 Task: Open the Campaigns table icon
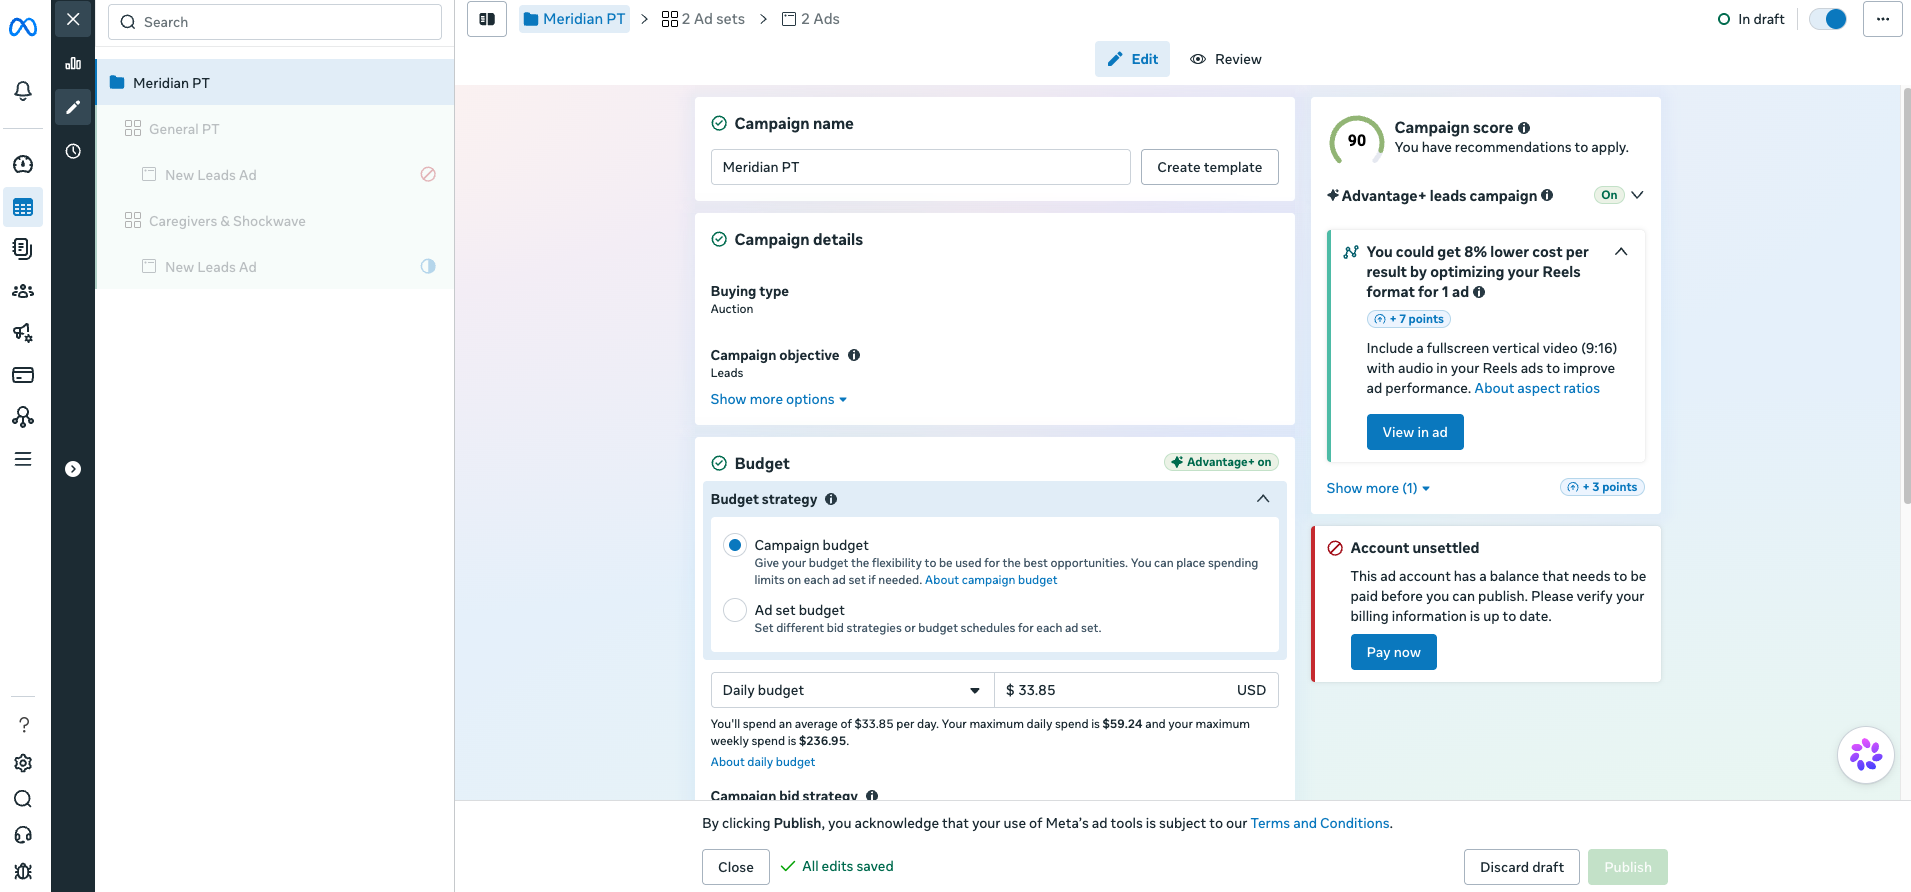(23, 207)
